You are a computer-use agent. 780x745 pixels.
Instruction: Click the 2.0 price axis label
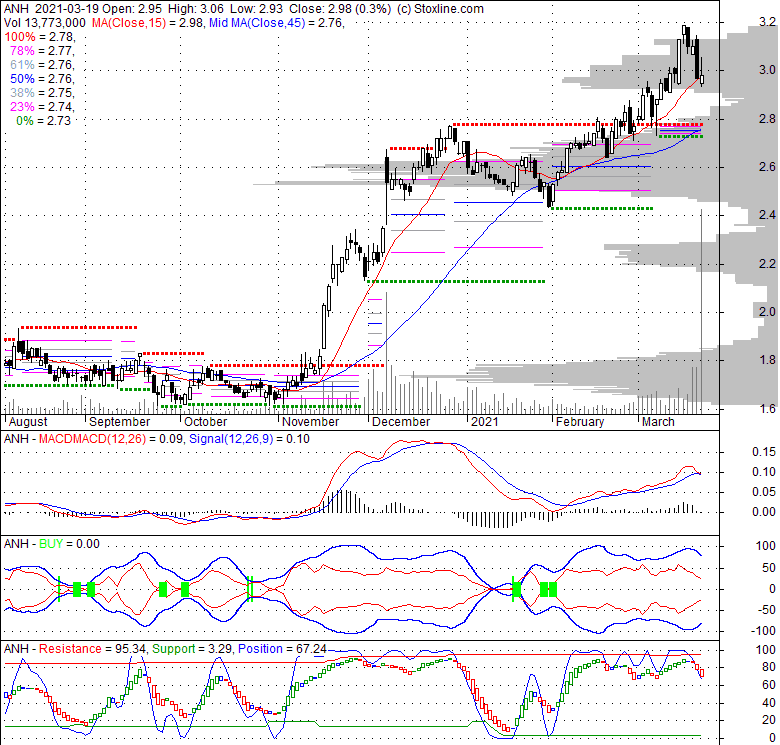(x=738, y=312)
